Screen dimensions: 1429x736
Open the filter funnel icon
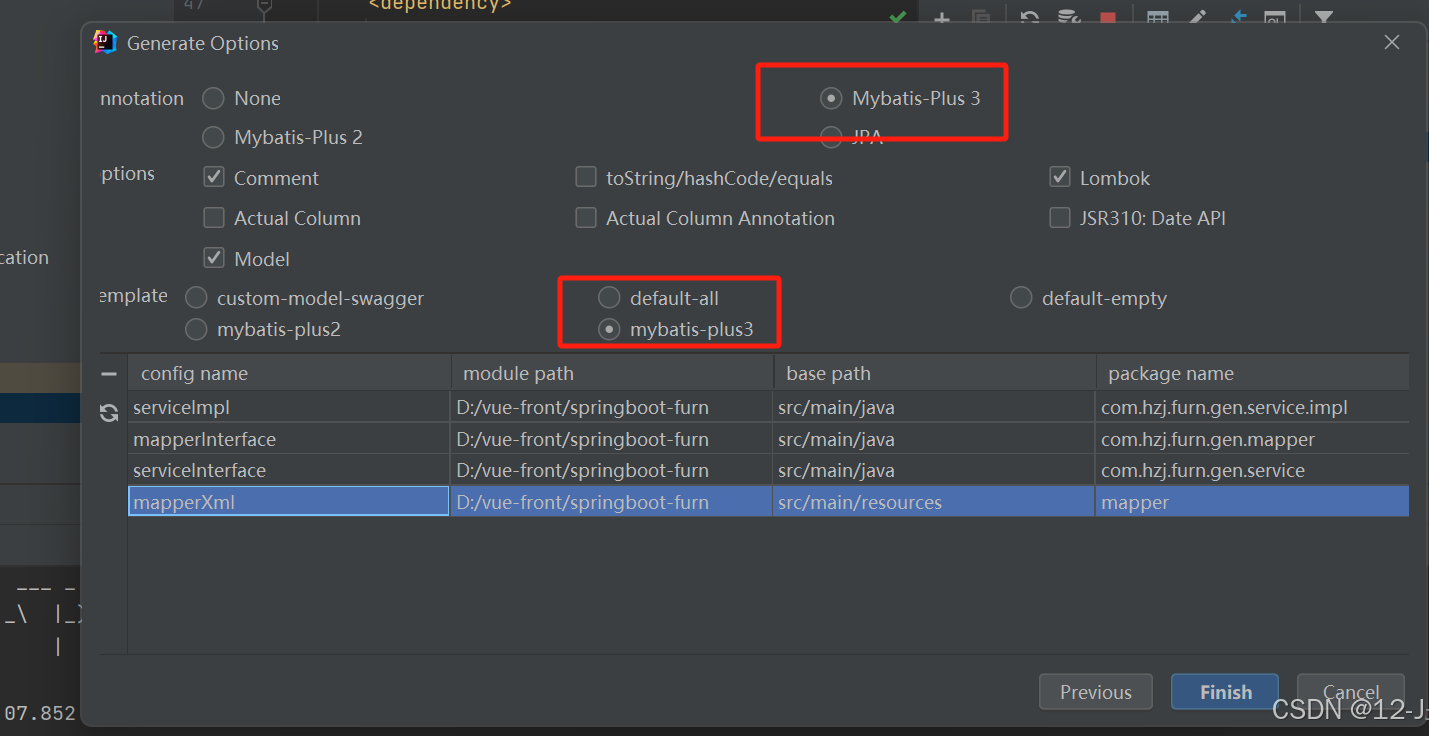click(x=1322, y=17)
